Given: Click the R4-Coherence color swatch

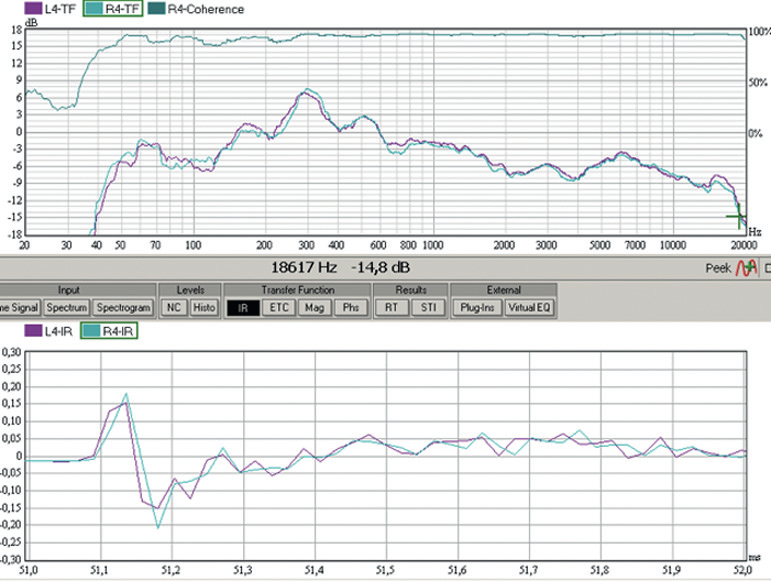Looking at the screenshot, I should (x=156, y=9).
